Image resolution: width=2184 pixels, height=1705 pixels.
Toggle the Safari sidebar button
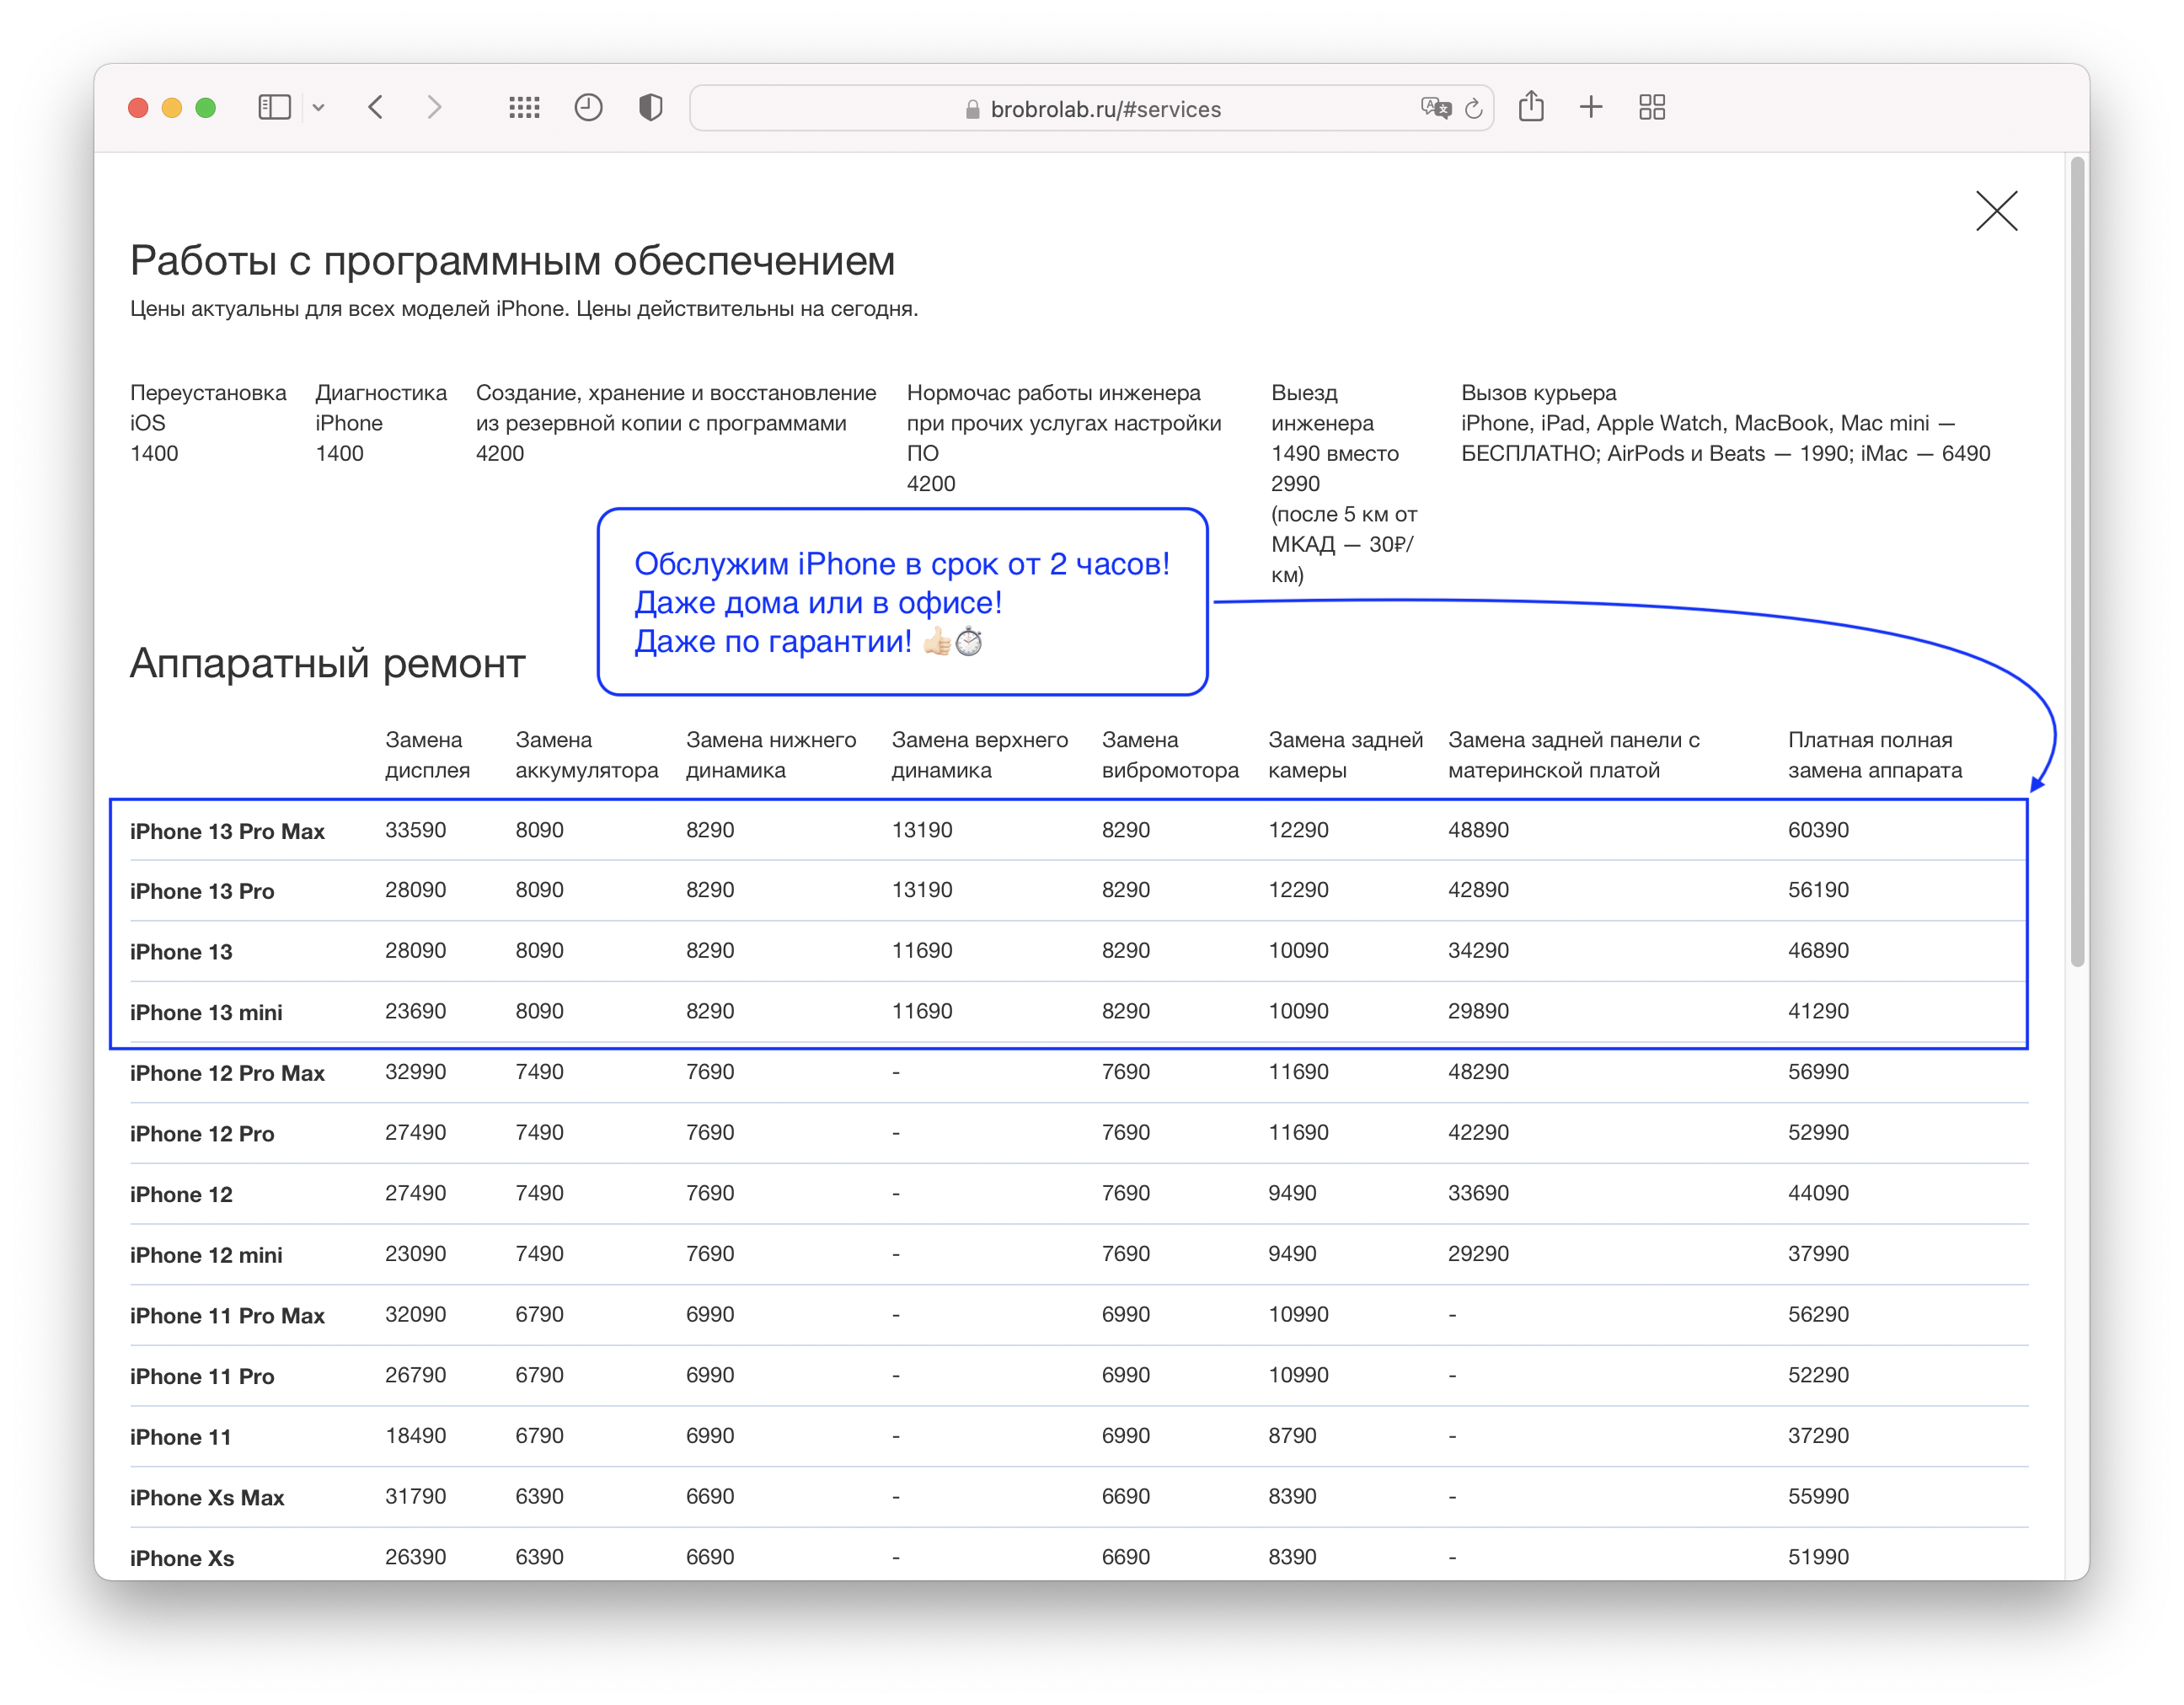coord(274,107)
